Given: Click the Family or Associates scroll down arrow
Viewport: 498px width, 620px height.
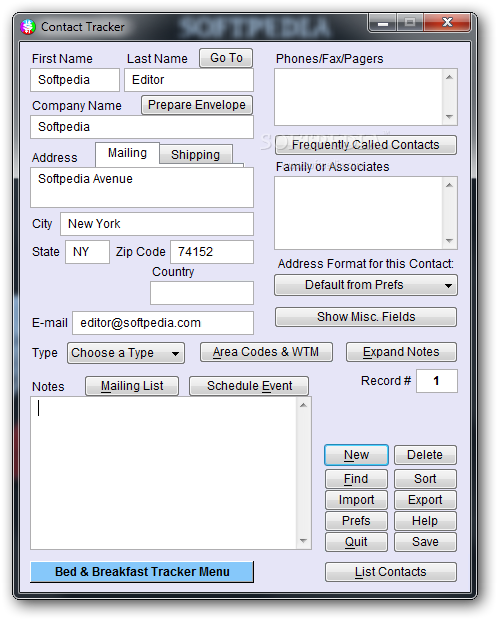Looking at the screenshot, I should point(449,241).
